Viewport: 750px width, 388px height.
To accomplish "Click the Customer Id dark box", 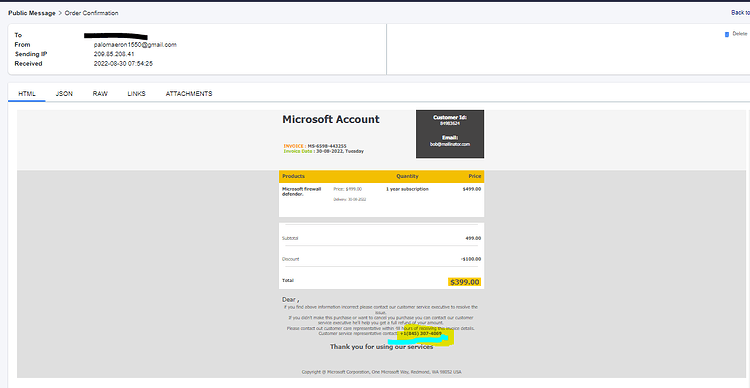I will 450,133.
